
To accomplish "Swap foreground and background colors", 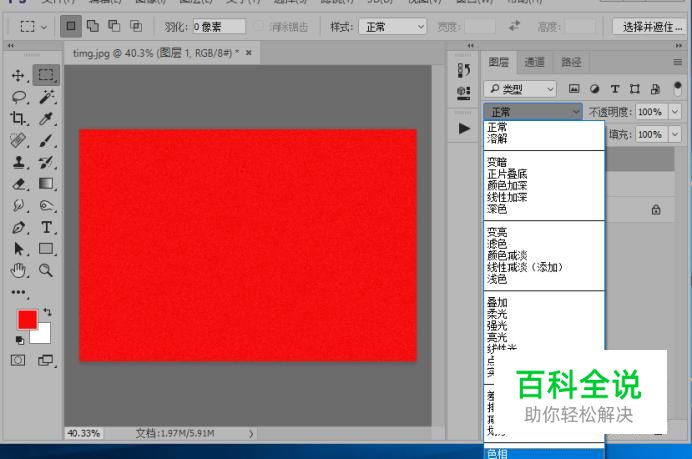I will (47, 312).
